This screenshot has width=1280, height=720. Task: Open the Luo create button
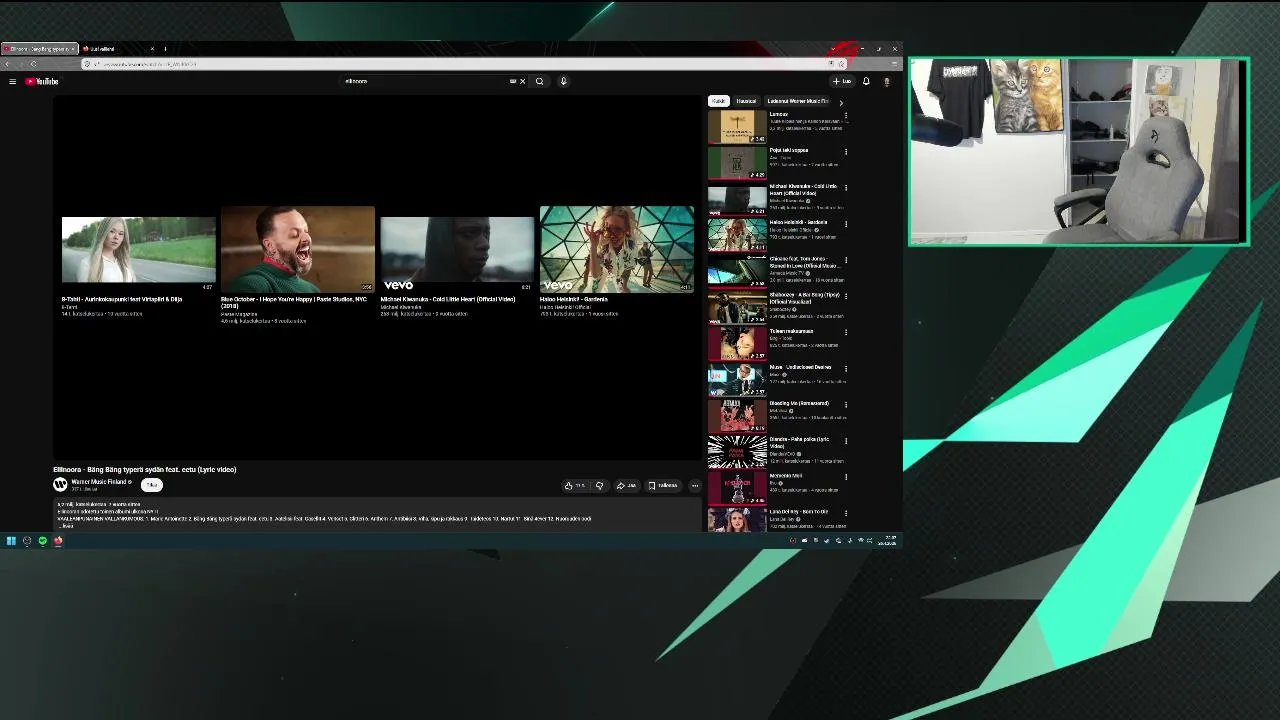click(x=841, y=81)
